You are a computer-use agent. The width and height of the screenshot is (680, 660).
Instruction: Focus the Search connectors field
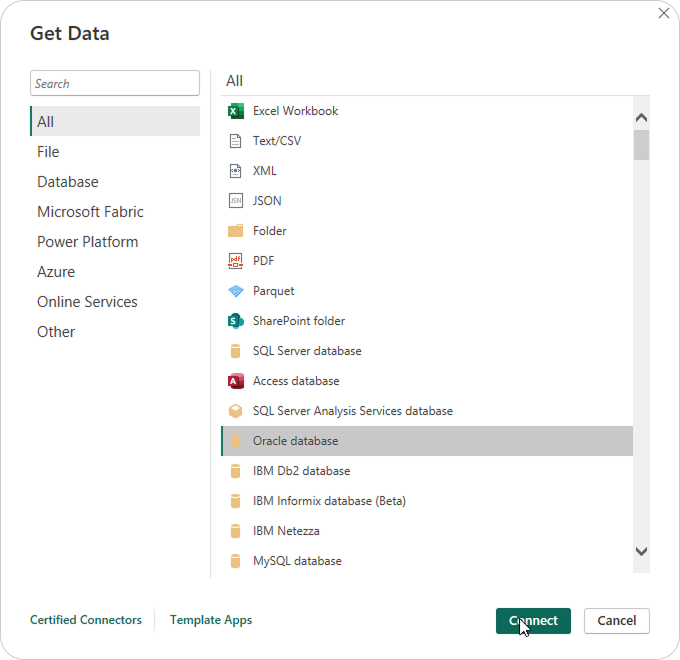[115, 84]
